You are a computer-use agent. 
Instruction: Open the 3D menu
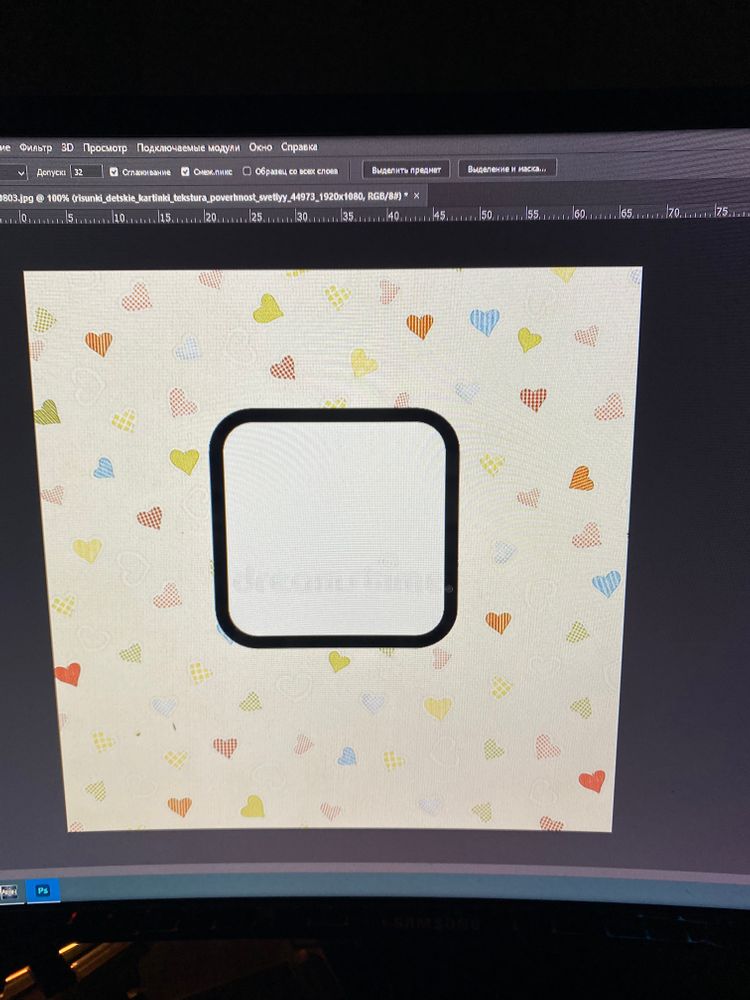coord(67,147)
